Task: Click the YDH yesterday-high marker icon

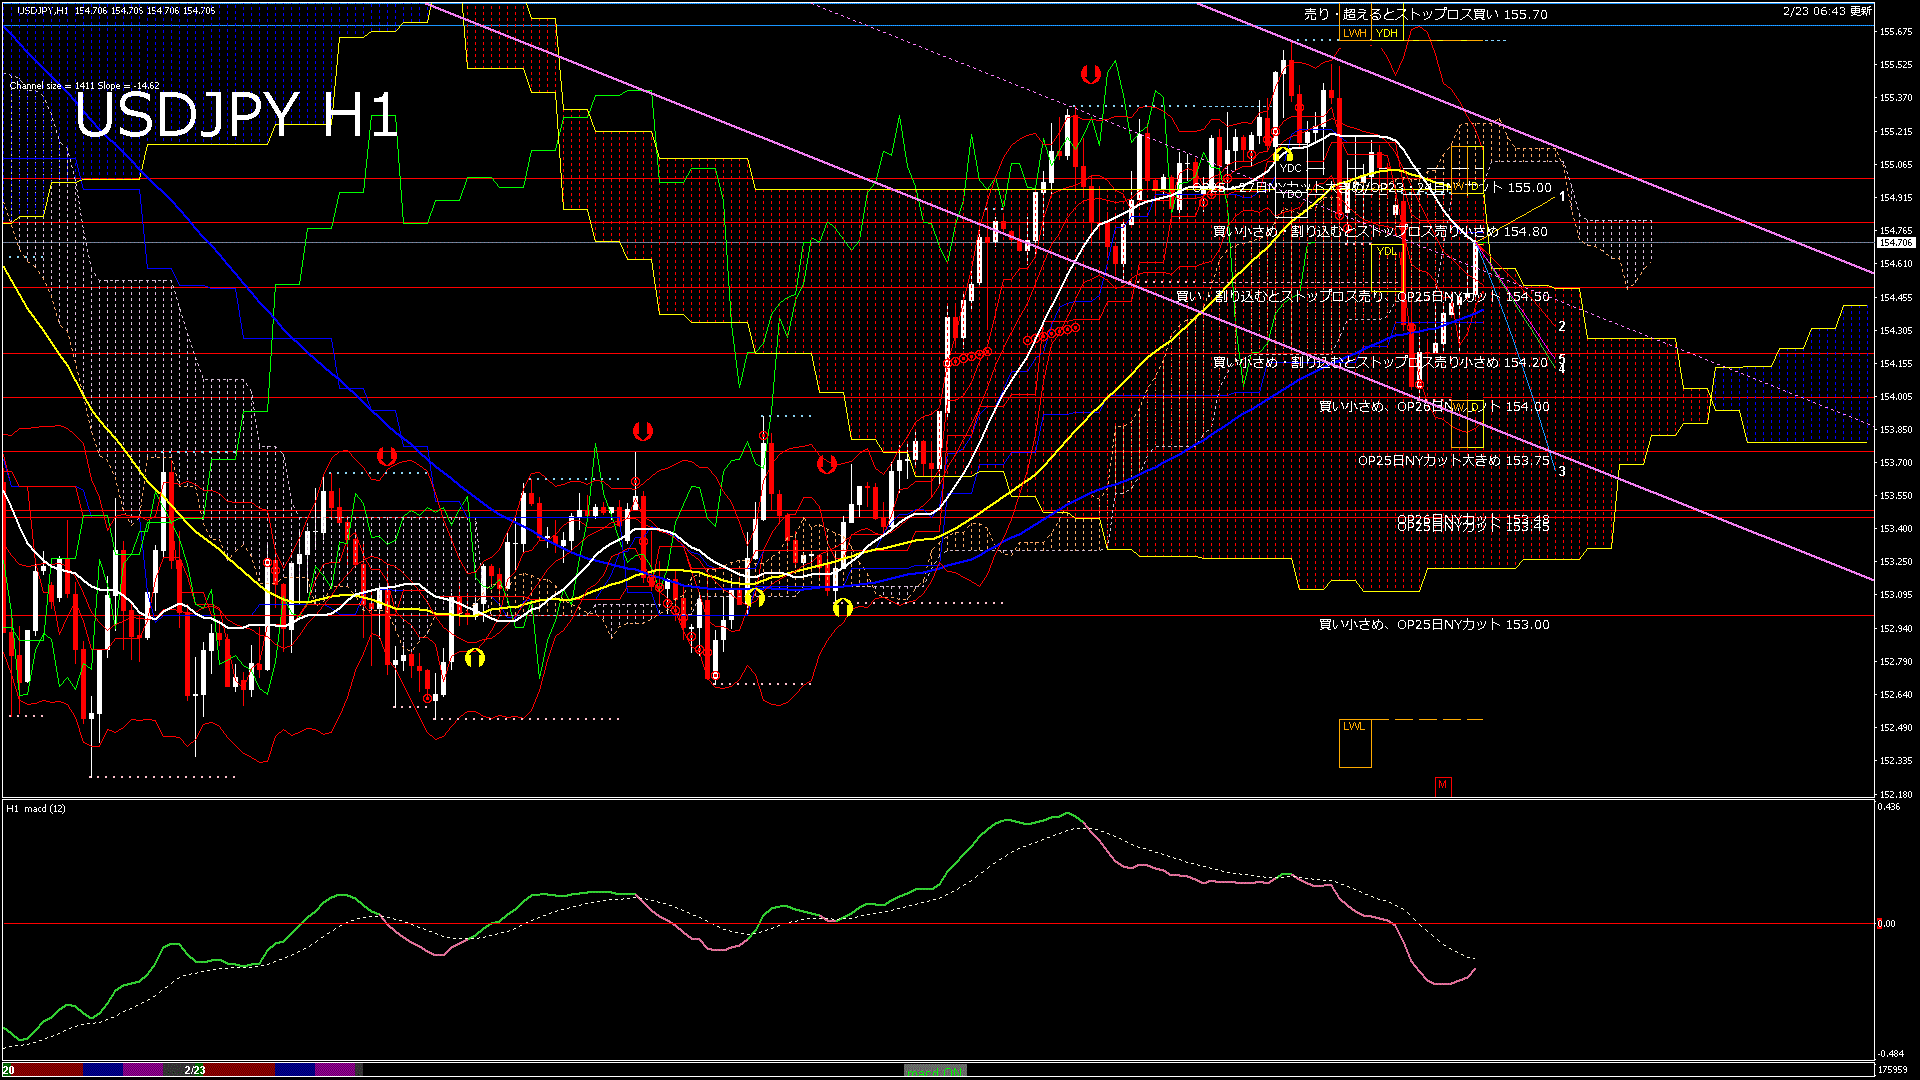Action: 1385,33
